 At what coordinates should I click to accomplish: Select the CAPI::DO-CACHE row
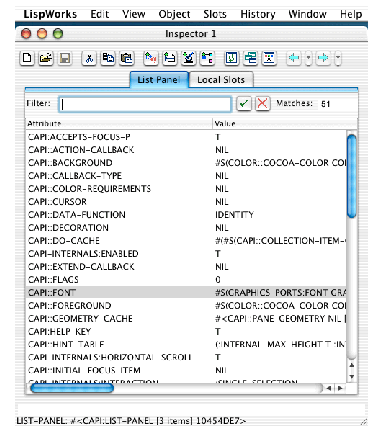tap(186, 241)
